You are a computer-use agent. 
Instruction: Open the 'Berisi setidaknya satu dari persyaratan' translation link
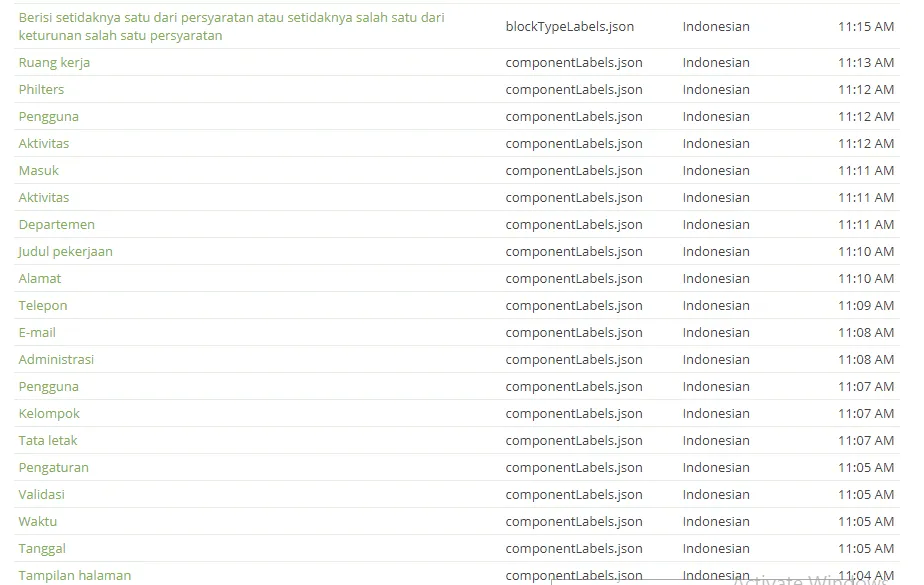click(x=232, y=27)
